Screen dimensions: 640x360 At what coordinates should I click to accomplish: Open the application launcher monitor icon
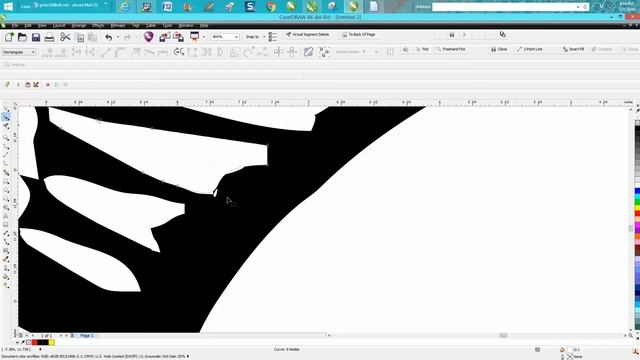click(x=194, y=37)
